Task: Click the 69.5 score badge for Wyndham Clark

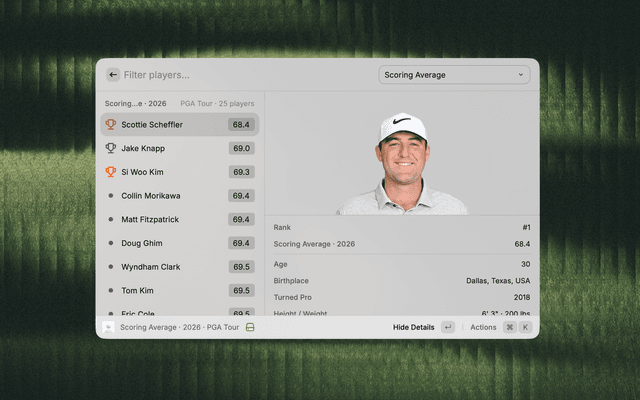Action: pos(242,267)
